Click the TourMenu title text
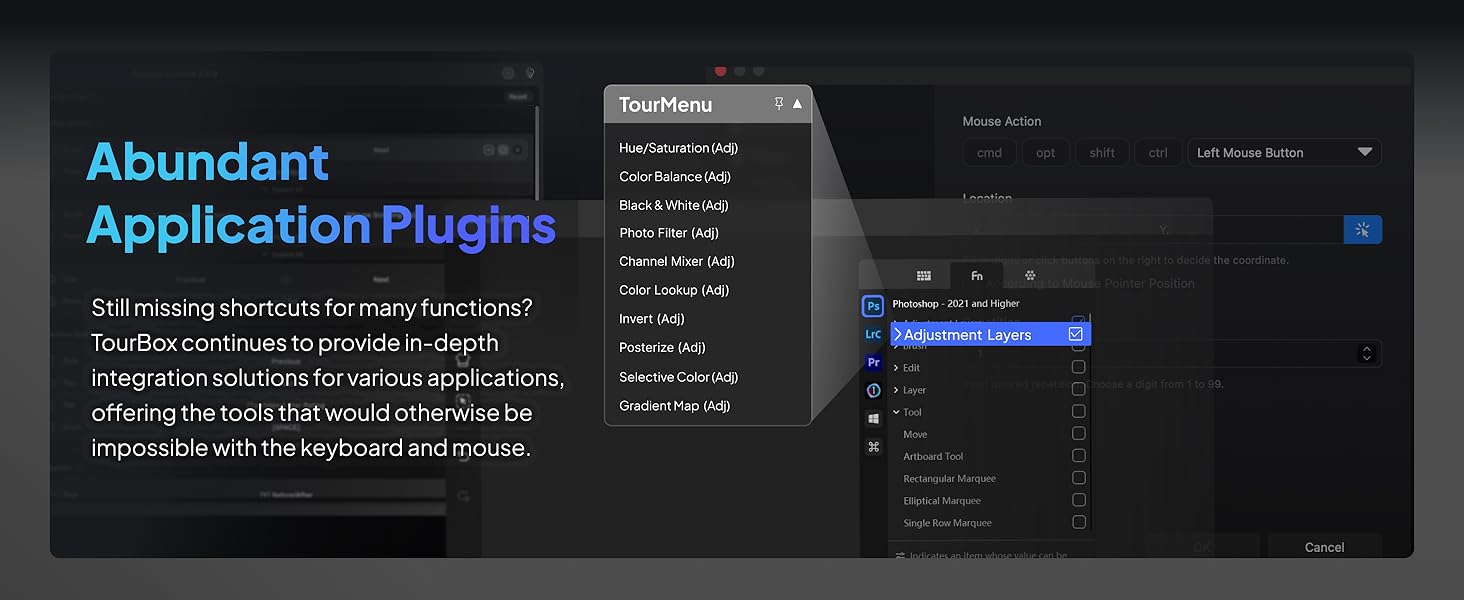The image size is (1464, 600). (665, 104)
